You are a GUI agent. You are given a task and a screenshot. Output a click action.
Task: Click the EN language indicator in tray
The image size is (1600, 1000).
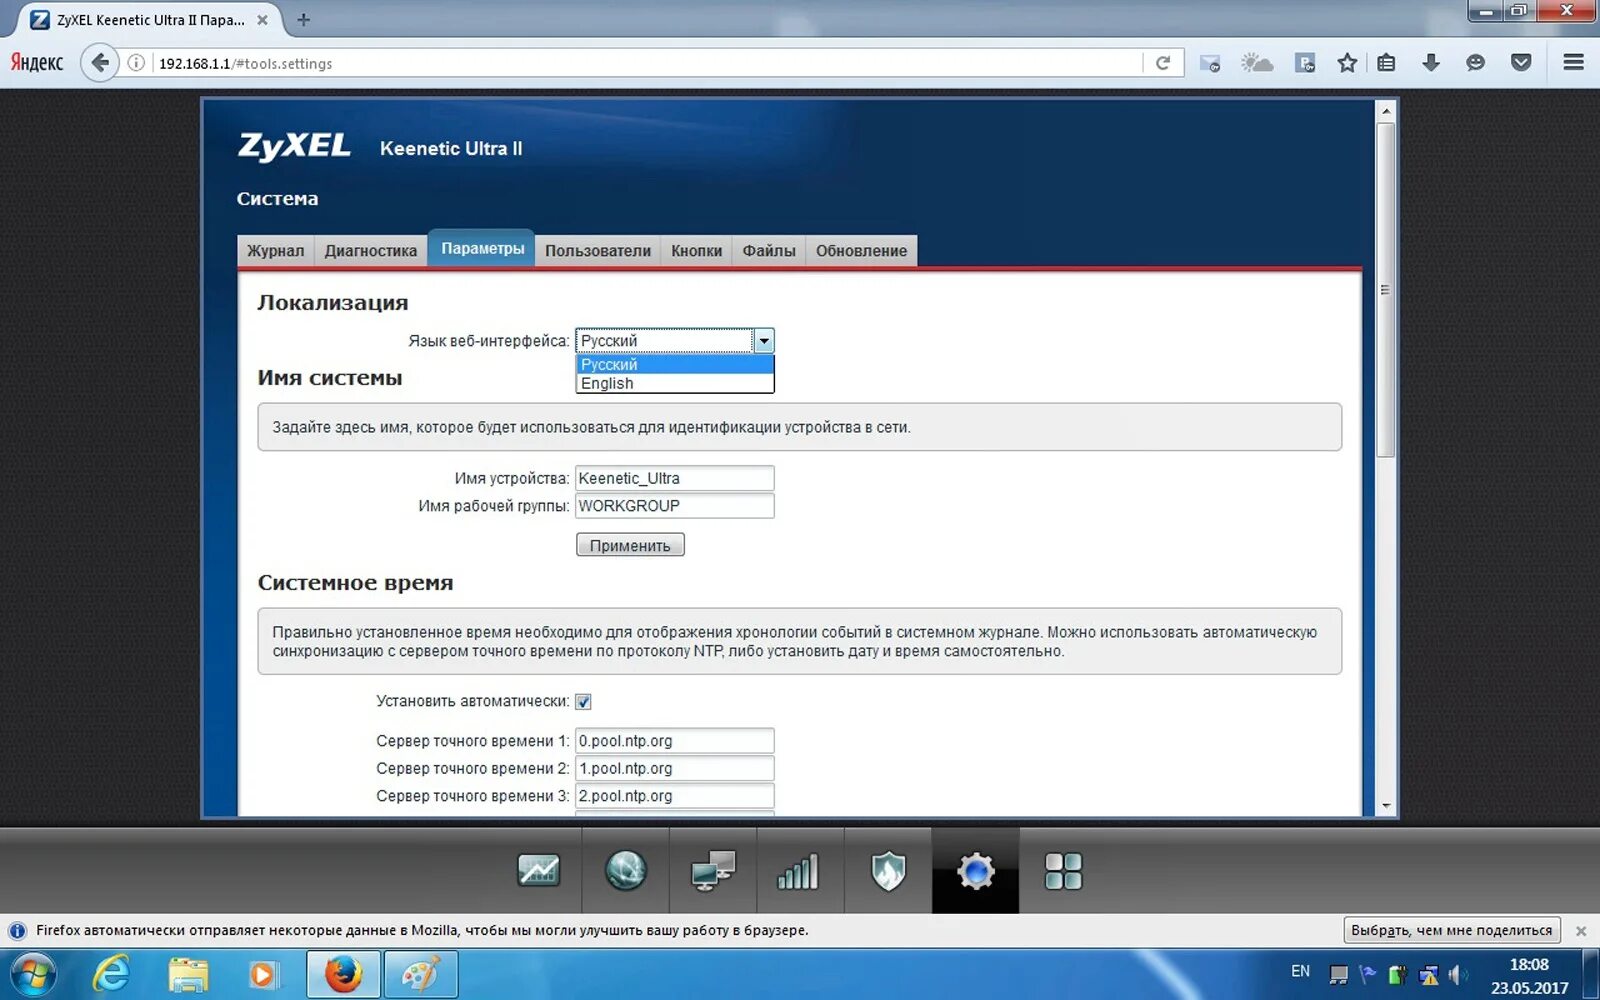pos(1300,971)
